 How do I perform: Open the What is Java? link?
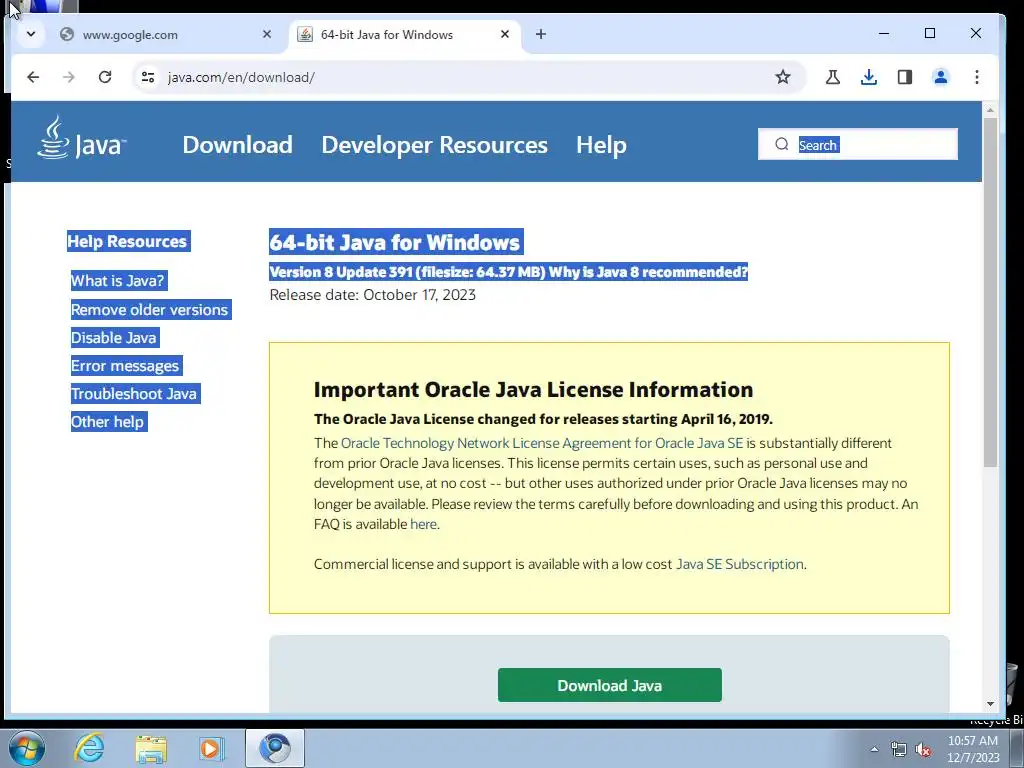point(118,281)
